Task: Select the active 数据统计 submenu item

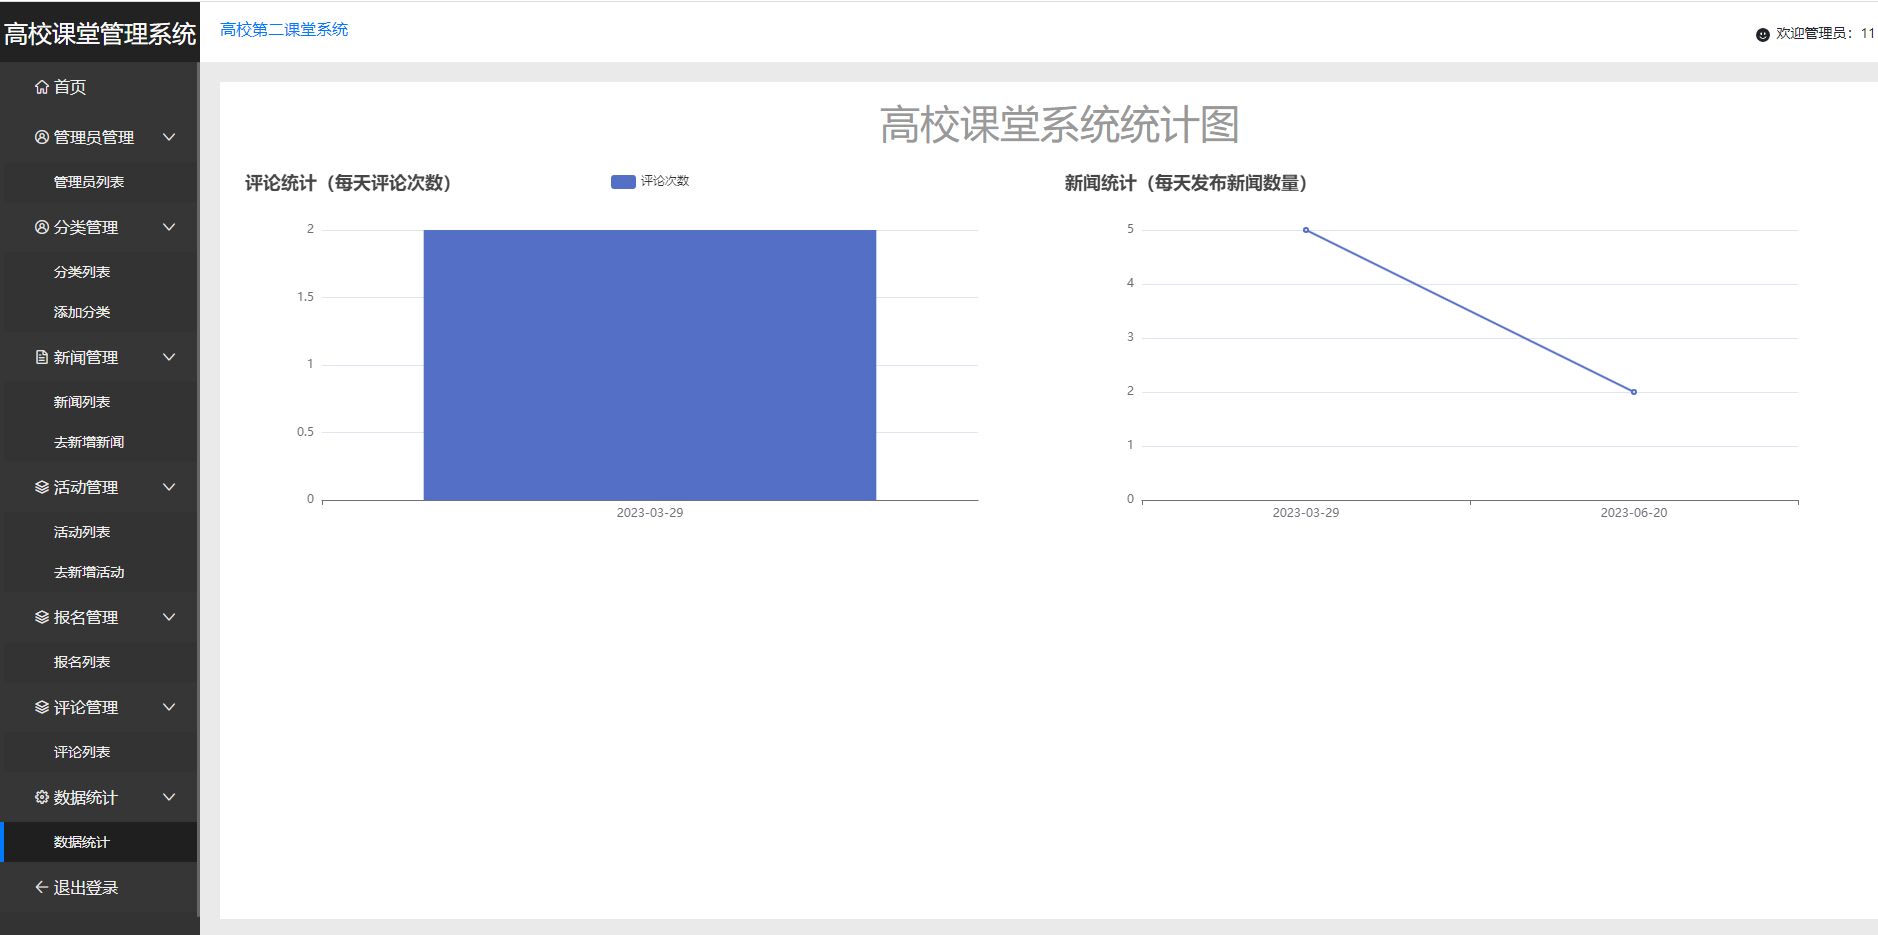Action: (100, 842)
